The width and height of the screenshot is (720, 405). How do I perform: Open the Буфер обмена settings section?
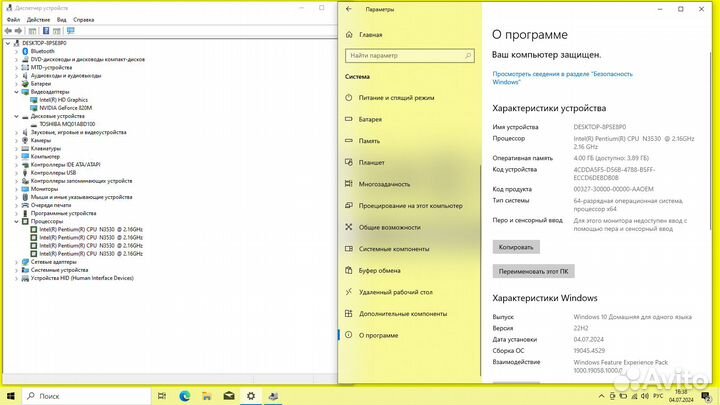[x=379, y=270]
